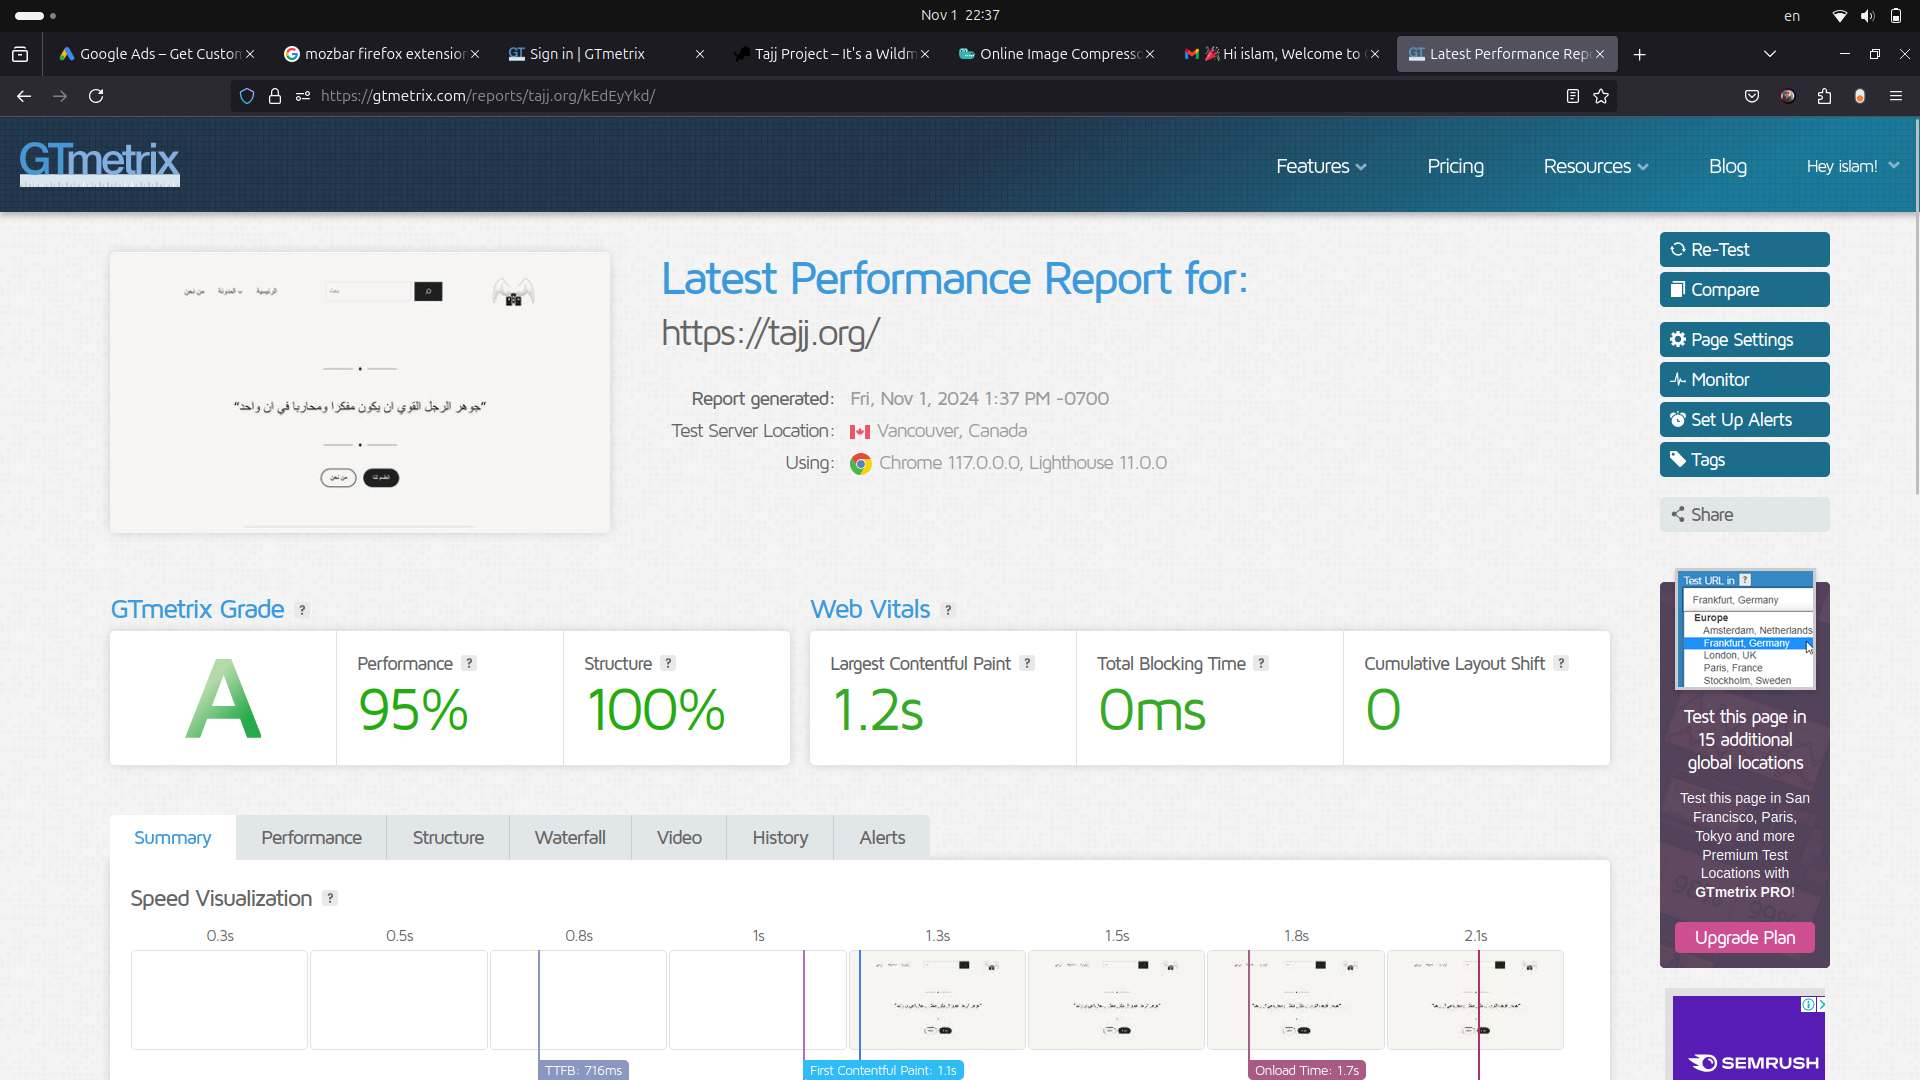1920x1080 pixels.
Task: Open system volume indicator
Action: (1867, 15)
